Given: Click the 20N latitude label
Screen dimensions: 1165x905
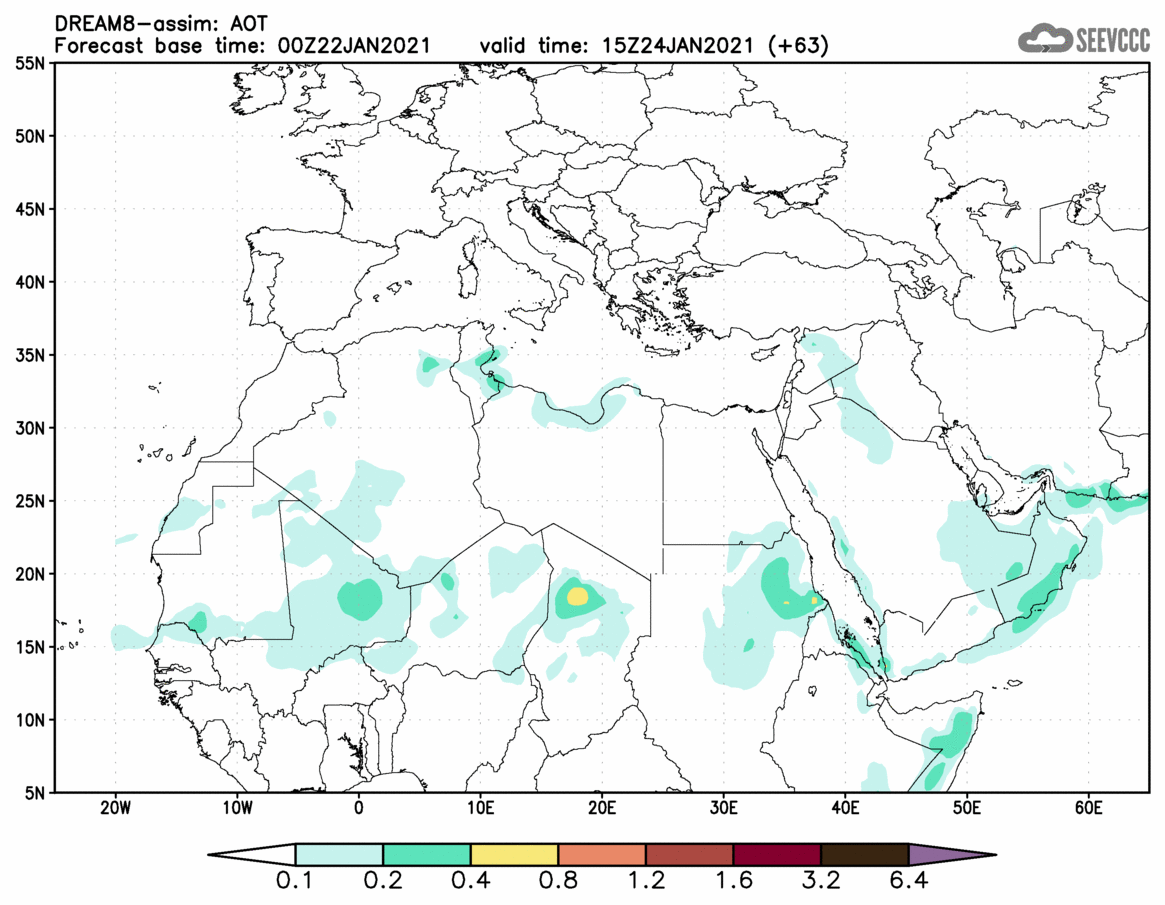Looking at the screenshot, I should point(30,574).
